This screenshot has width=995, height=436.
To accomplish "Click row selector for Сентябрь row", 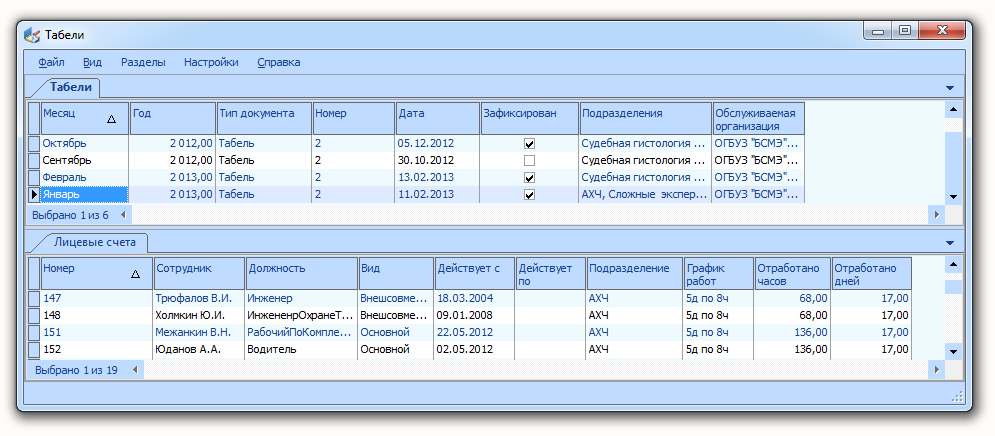I will click(34, 161).
